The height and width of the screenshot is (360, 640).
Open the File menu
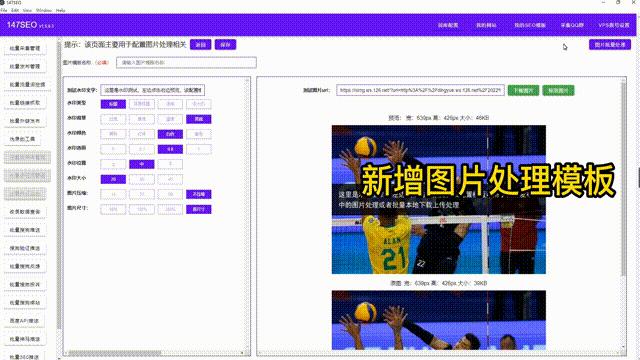[4, 10]
